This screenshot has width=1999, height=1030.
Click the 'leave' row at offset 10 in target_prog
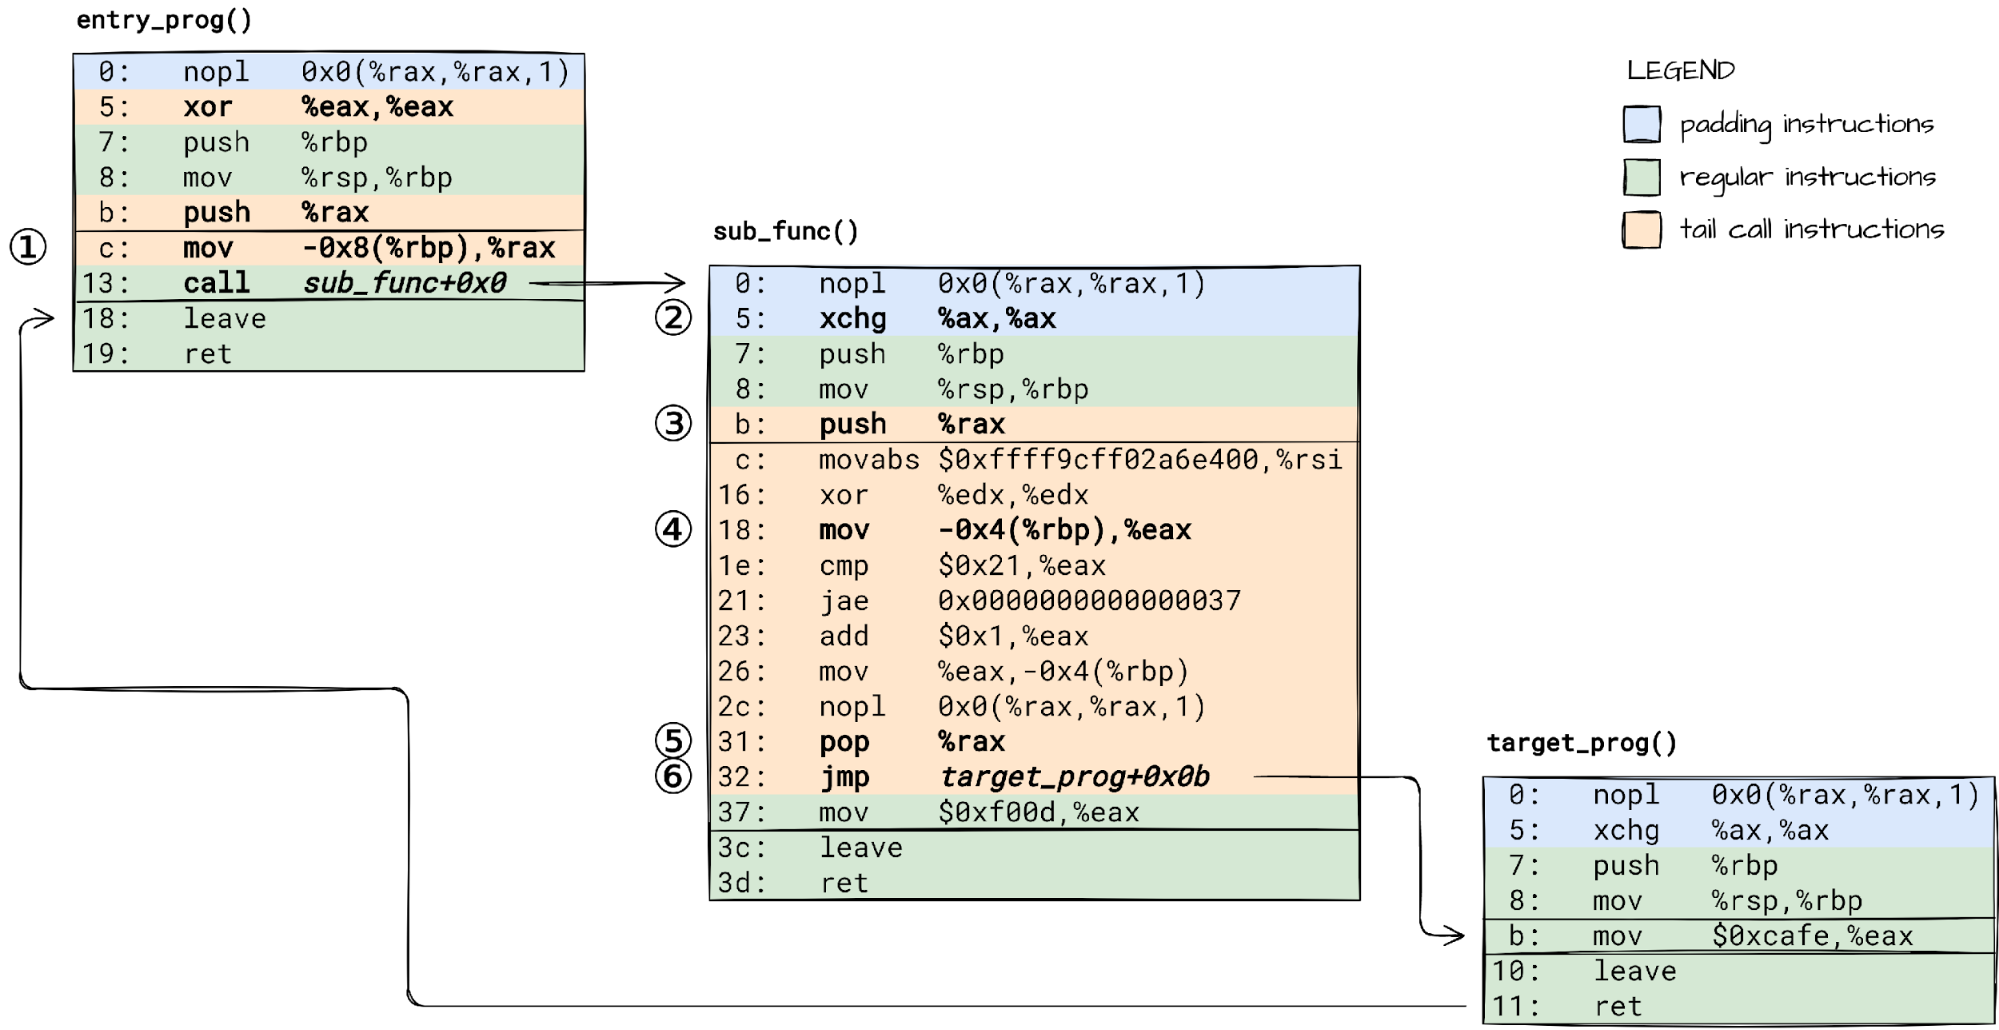[x=1739, y=971]
